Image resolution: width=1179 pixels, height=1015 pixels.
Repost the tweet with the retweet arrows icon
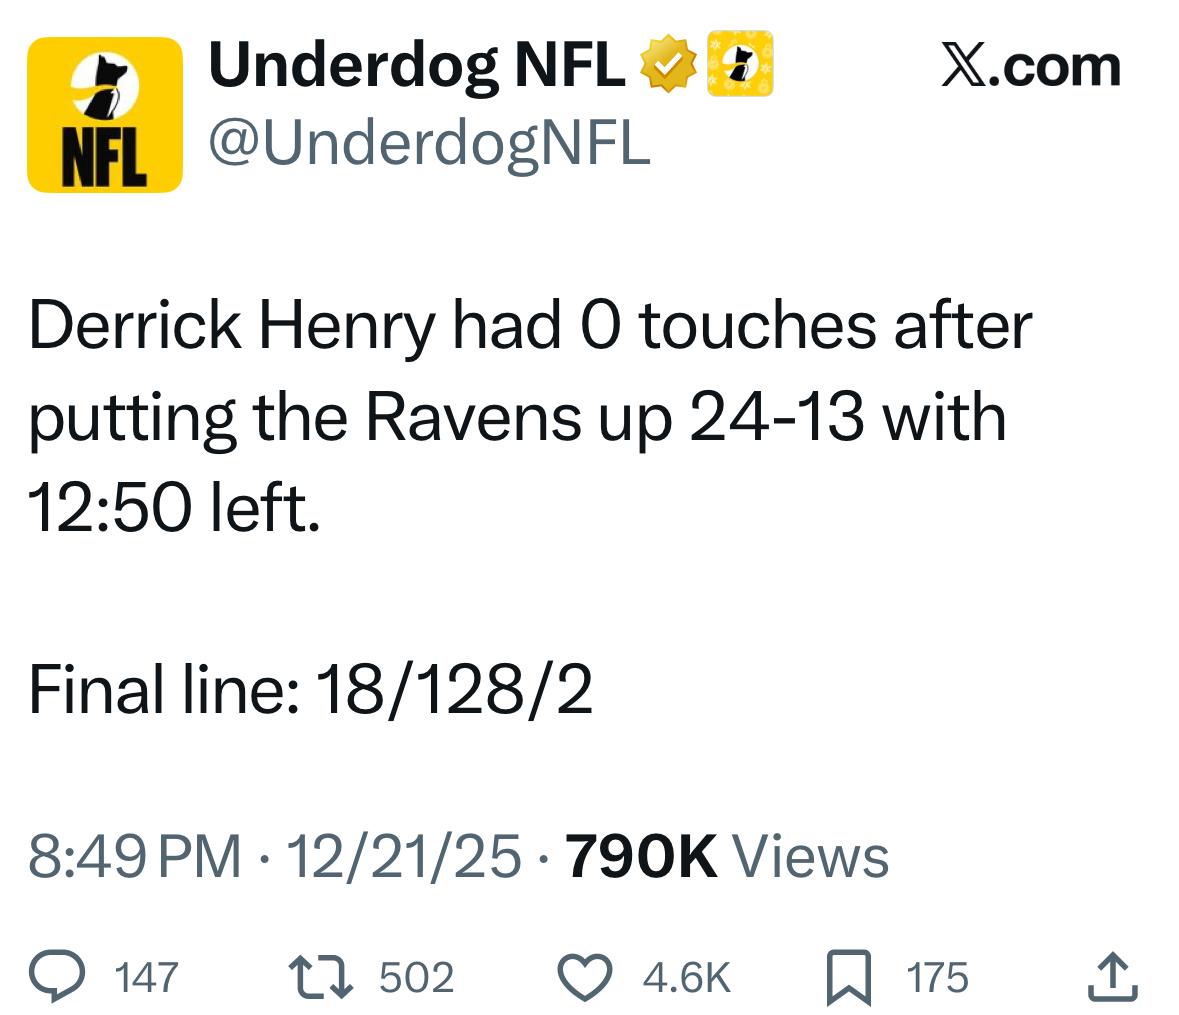pyautogui.click(x=318, y=976)
